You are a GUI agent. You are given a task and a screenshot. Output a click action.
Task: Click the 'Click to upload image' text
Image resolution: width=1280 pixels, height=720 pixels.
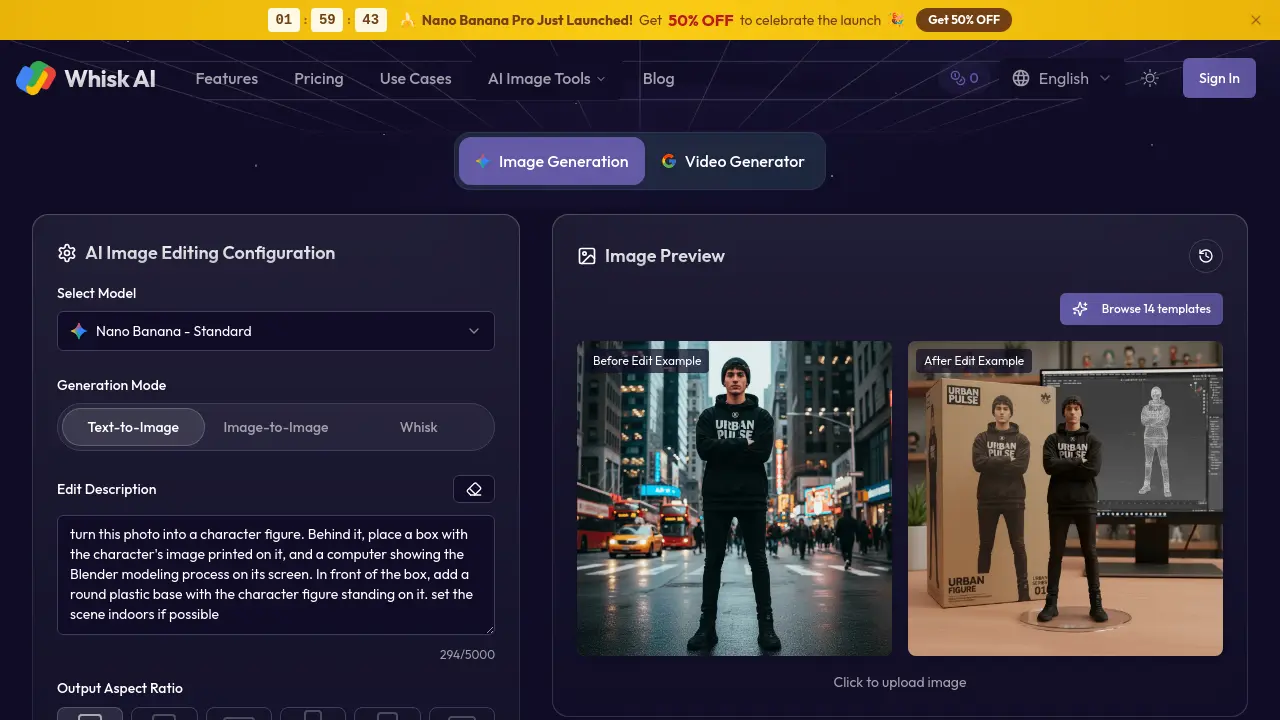(900, 682)
